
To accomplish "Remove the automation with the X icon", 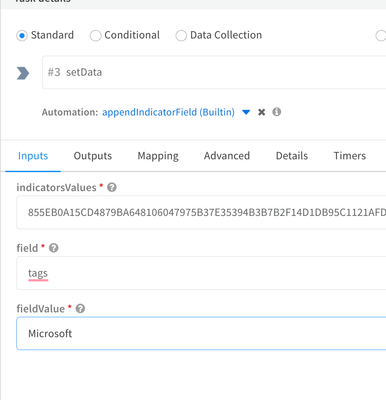I will (x=262, y=112).
